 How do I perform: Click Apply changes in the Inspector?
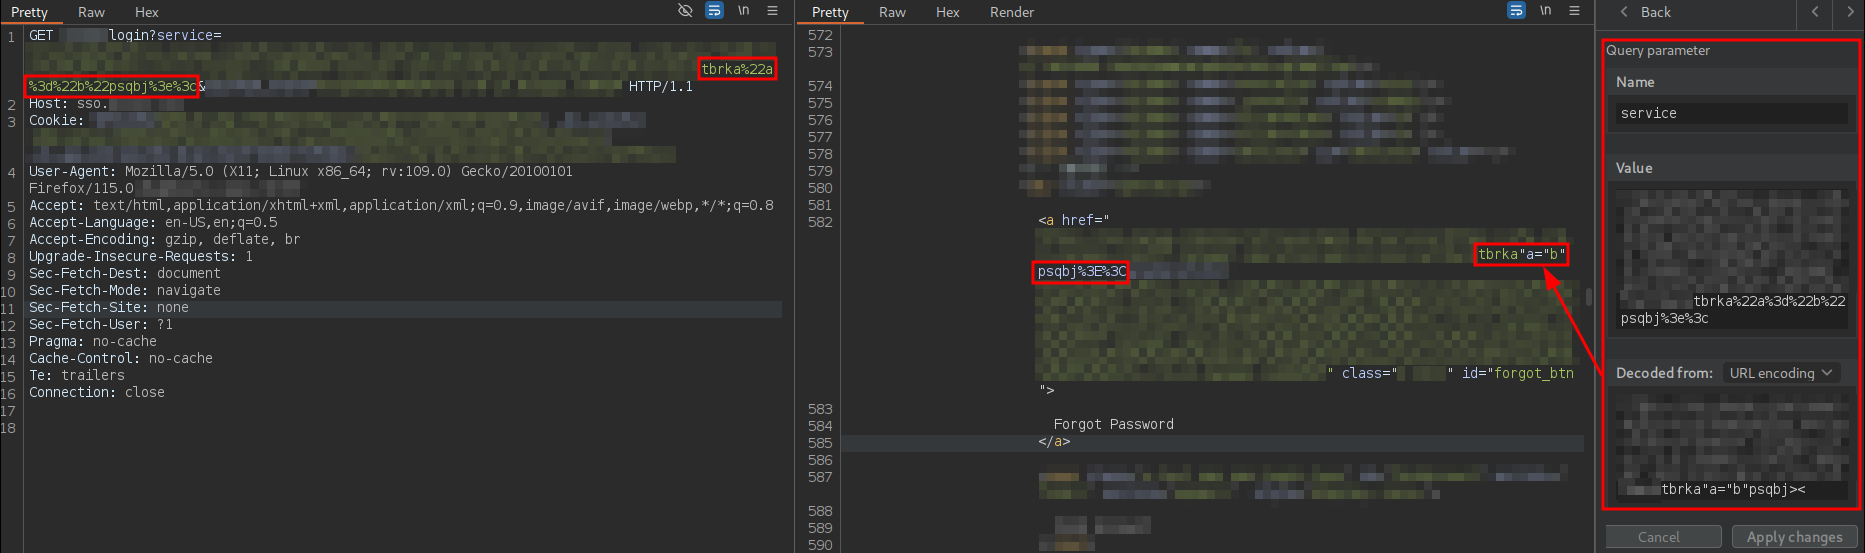click(1794, 537)
